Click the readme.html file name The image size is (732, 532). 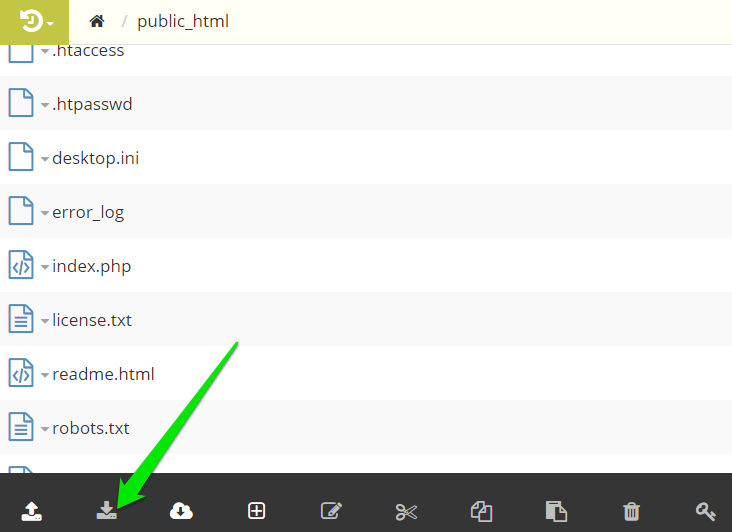tap(103, 374)
